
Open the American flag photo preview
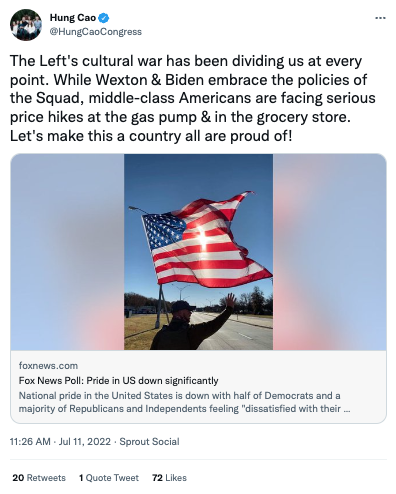click(x=198, y=252)
